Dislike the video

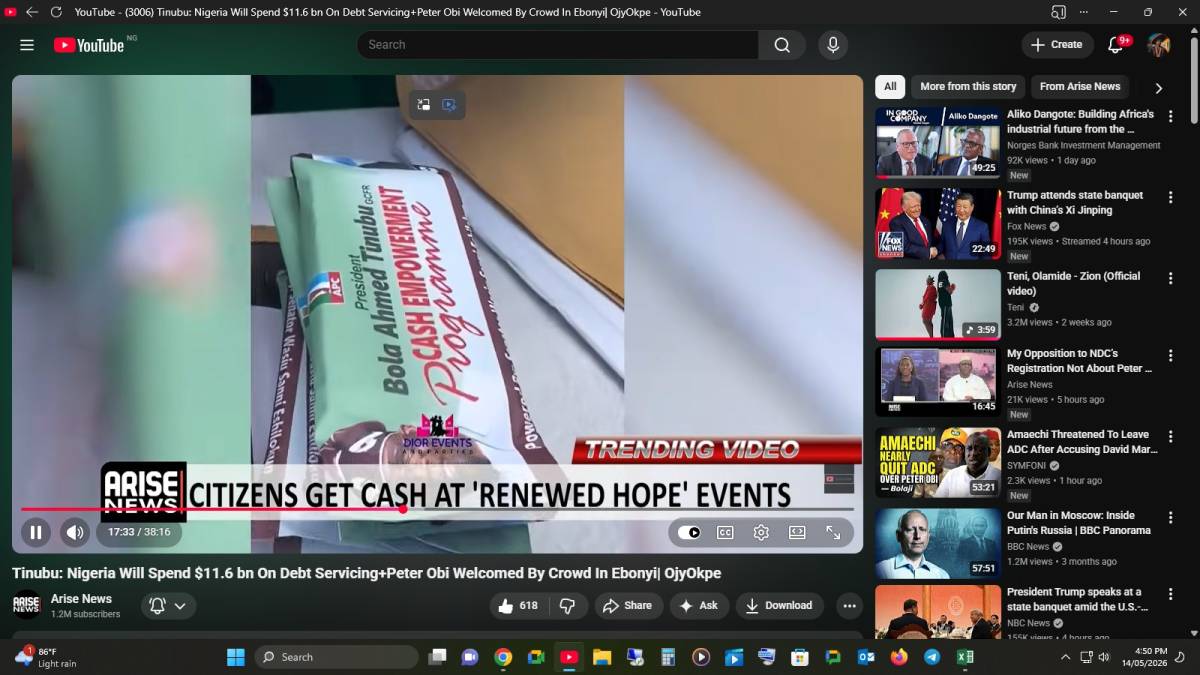(x=568, y=605)
